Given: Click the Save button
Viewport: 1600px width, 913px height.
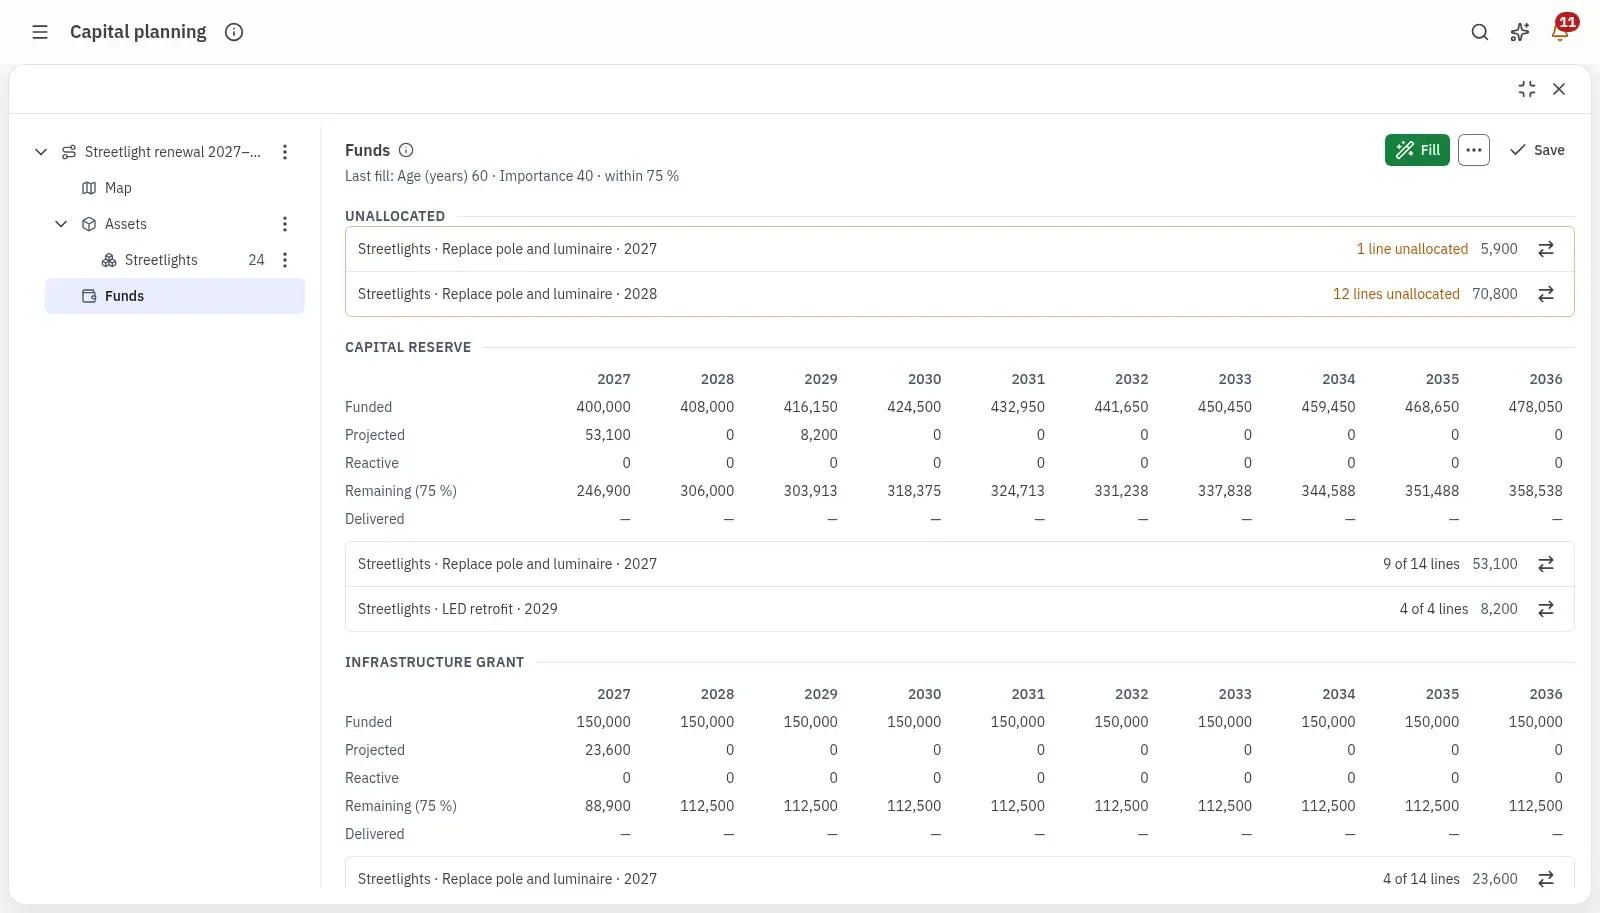Looking at the screenshot, I should [x=1537, y=150].
